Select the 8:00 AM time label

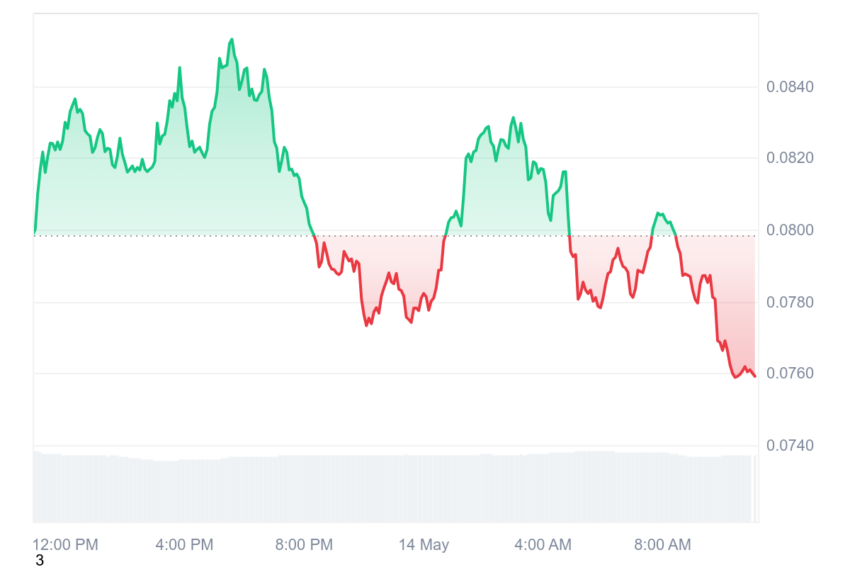point(662,544)
